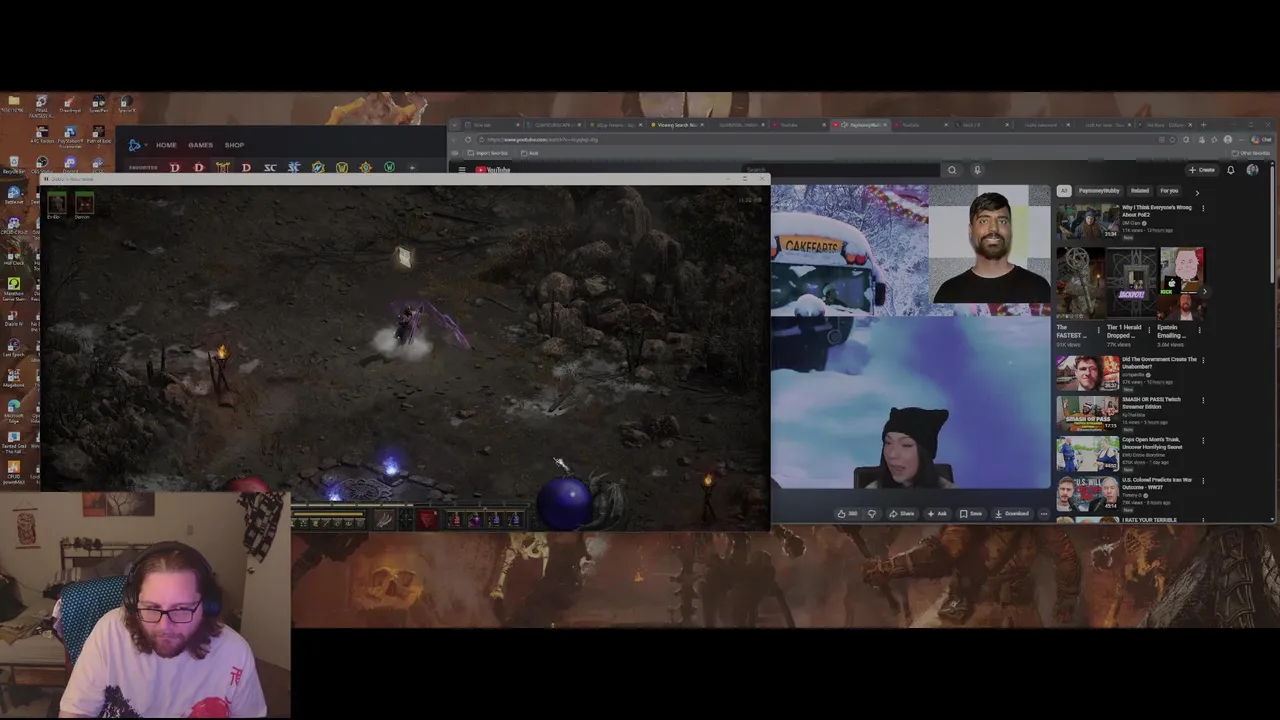Select the All filter chip
Image resolution: width=1280 pixels, height=720 pixels.
click(x=1064, y=191)
